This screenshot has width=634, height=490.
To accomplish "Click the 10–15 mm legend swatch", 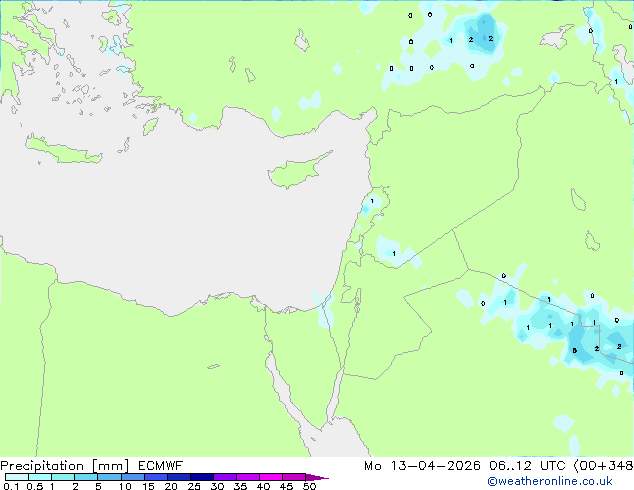I will [x=132, y=477].
